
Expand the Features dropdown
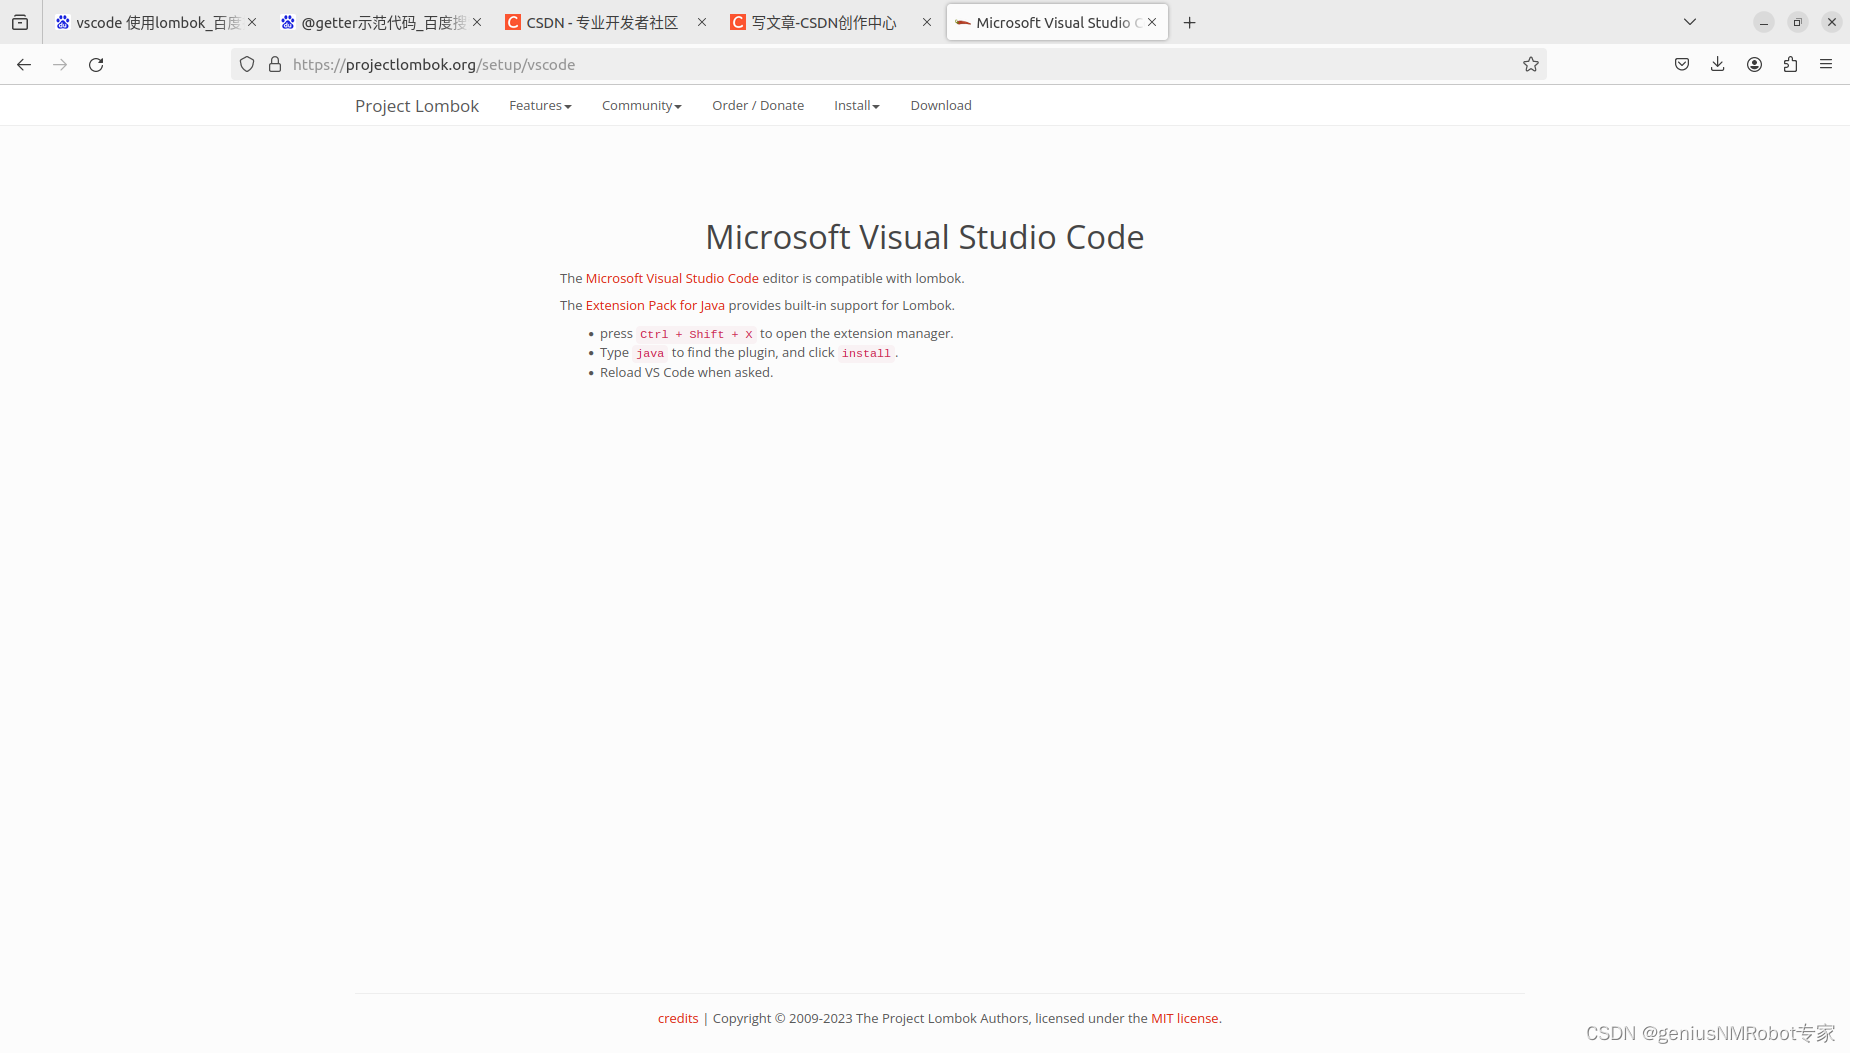coord(540,105)
